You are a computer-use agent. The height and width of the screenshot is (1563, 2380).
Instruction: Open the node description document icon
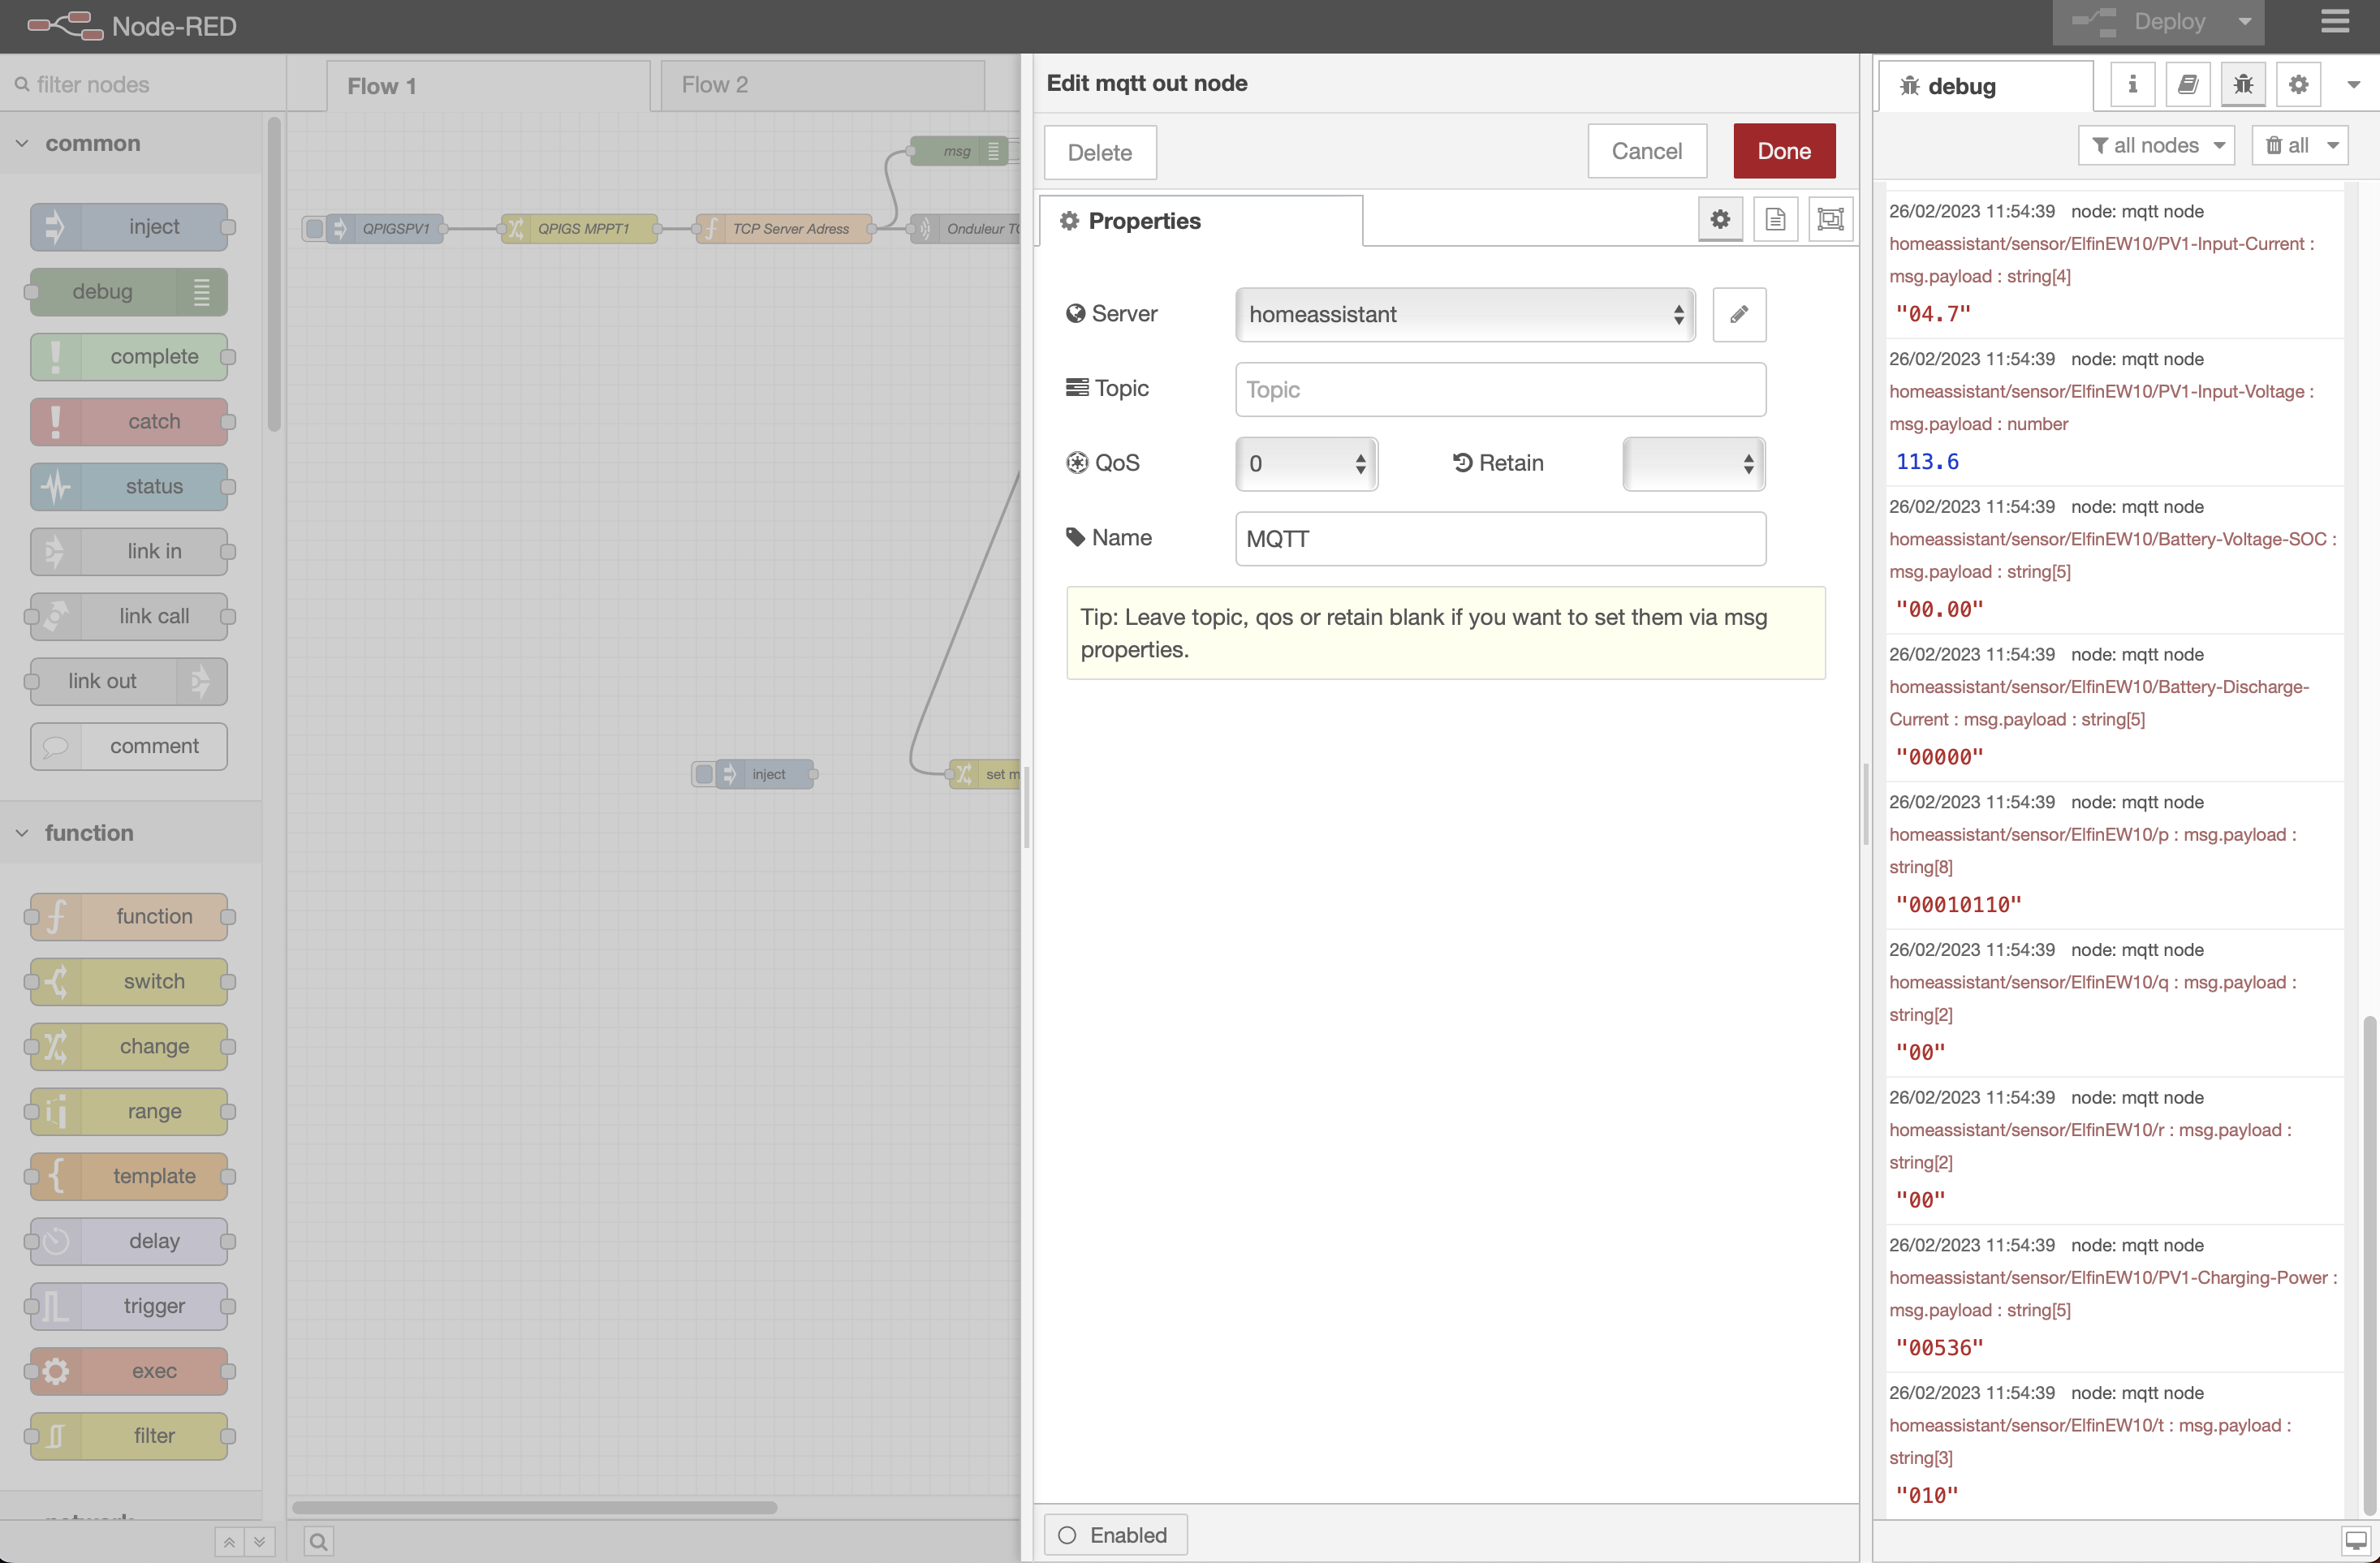click(x=1775, y=219)
